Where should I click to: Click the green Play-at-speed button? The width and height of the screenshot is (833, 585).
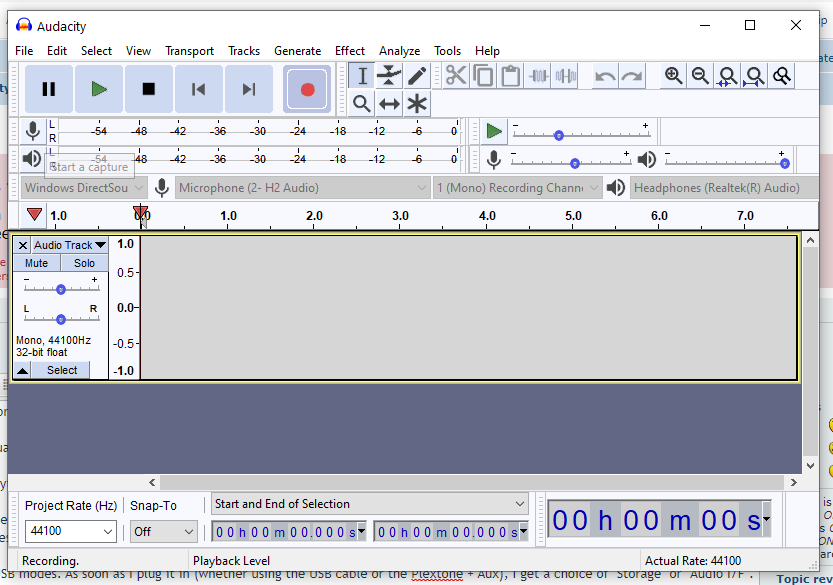[x=494, y=131]
